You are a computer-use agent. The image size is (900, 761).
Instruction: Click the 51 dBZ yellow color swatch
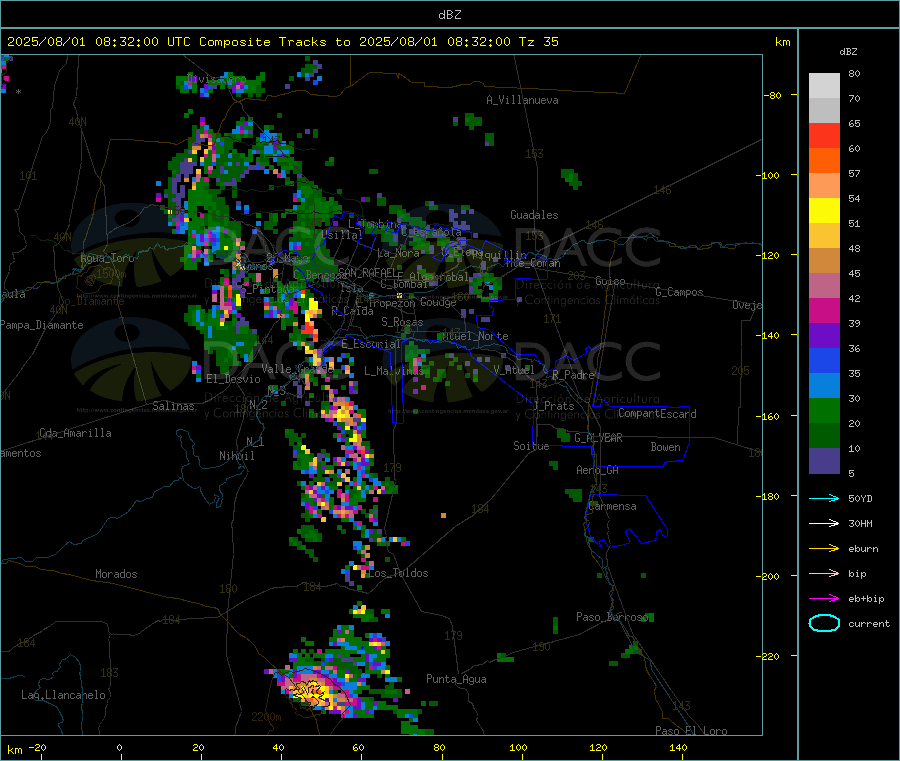tap(824, 211)
